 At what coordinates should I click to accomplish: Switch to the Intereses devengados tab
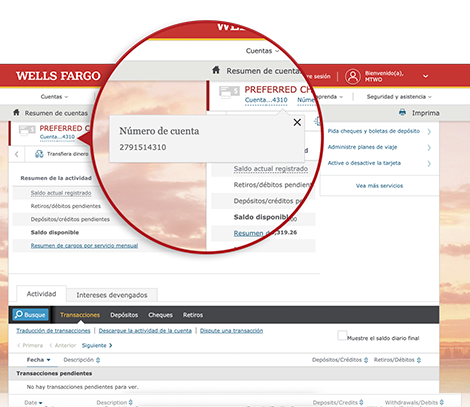tap(112, 295)
